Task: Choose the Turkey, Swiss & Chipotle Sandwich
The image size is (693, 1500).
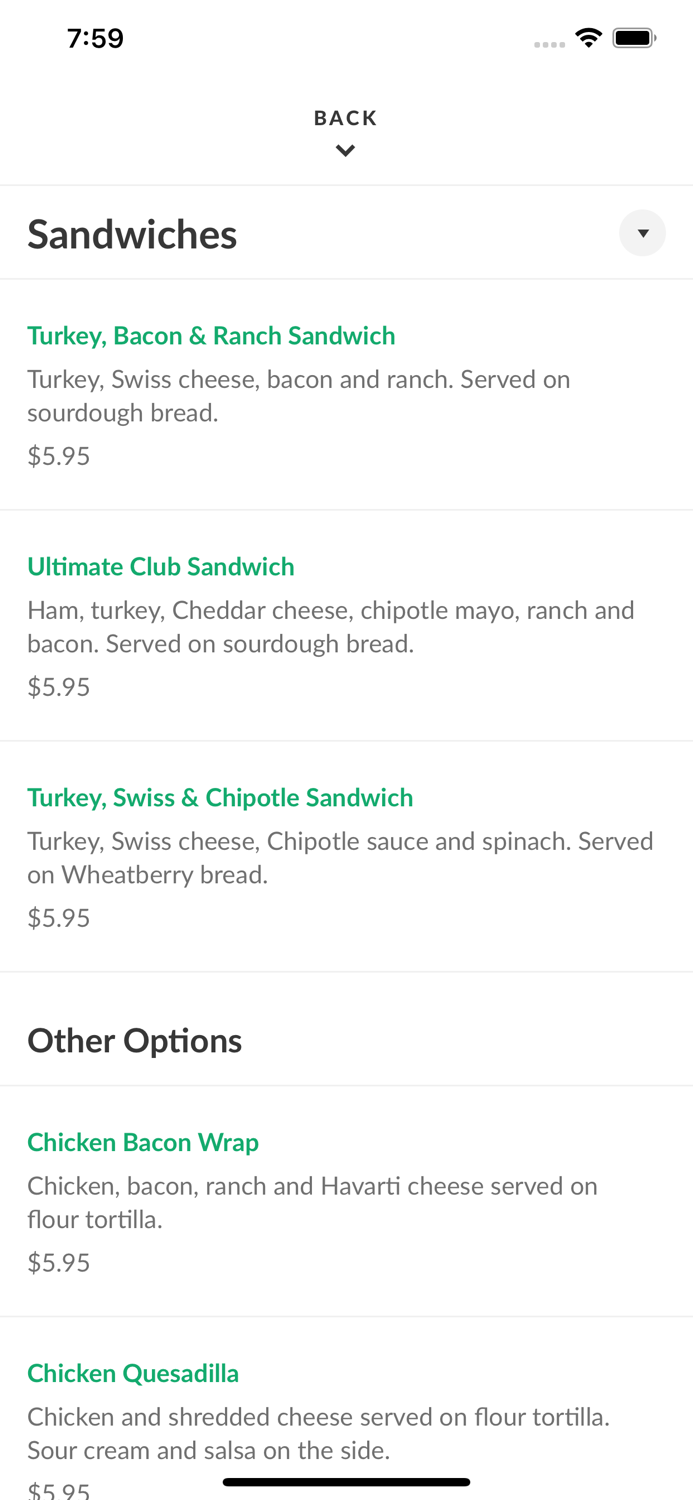Action: [220, 797]
